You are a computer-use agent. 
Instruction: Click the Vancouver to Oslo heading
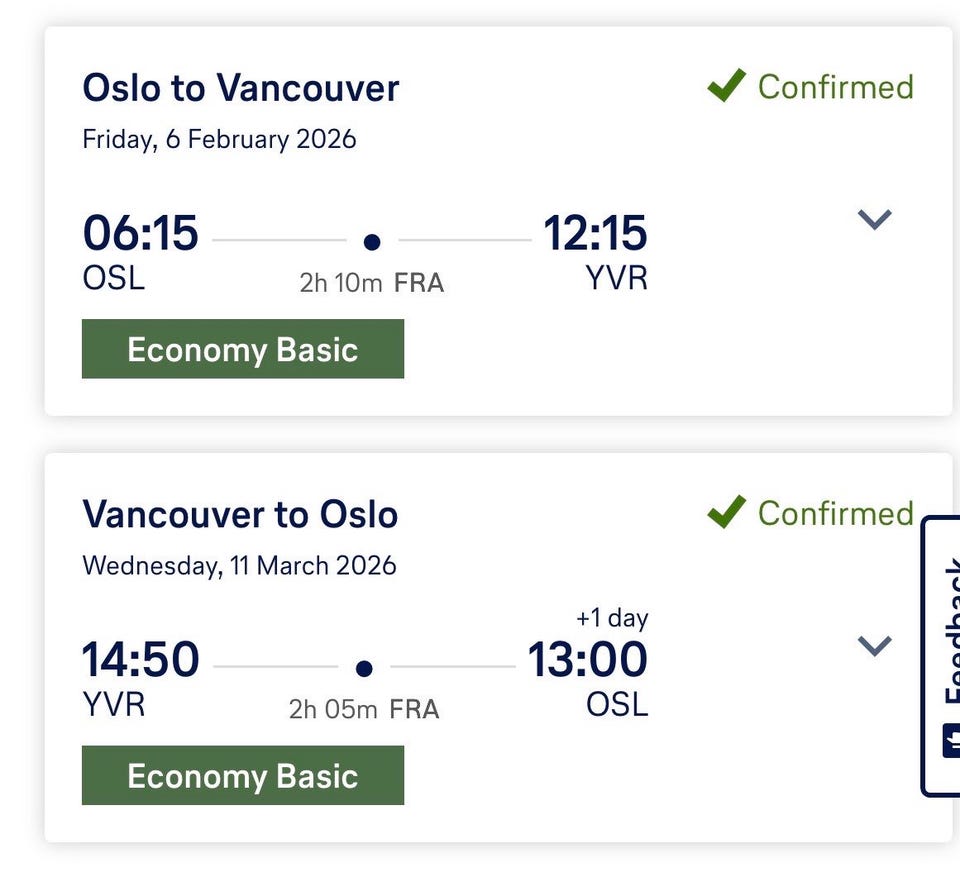click(x=240, y=515)
